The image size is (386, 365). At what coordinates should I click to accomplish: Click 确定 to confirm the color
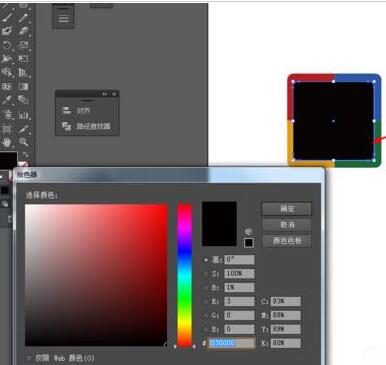[x=287, y=209]
